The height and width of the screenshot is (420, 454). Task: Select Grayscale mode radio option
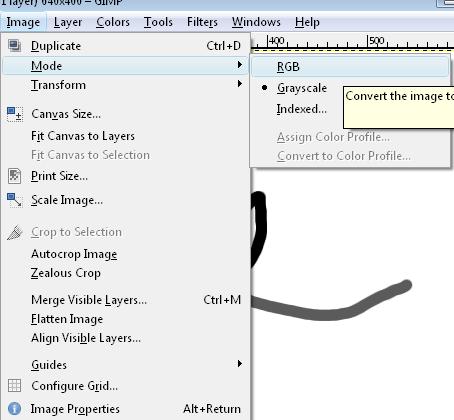pyautogui.click(x=264, y=88)
